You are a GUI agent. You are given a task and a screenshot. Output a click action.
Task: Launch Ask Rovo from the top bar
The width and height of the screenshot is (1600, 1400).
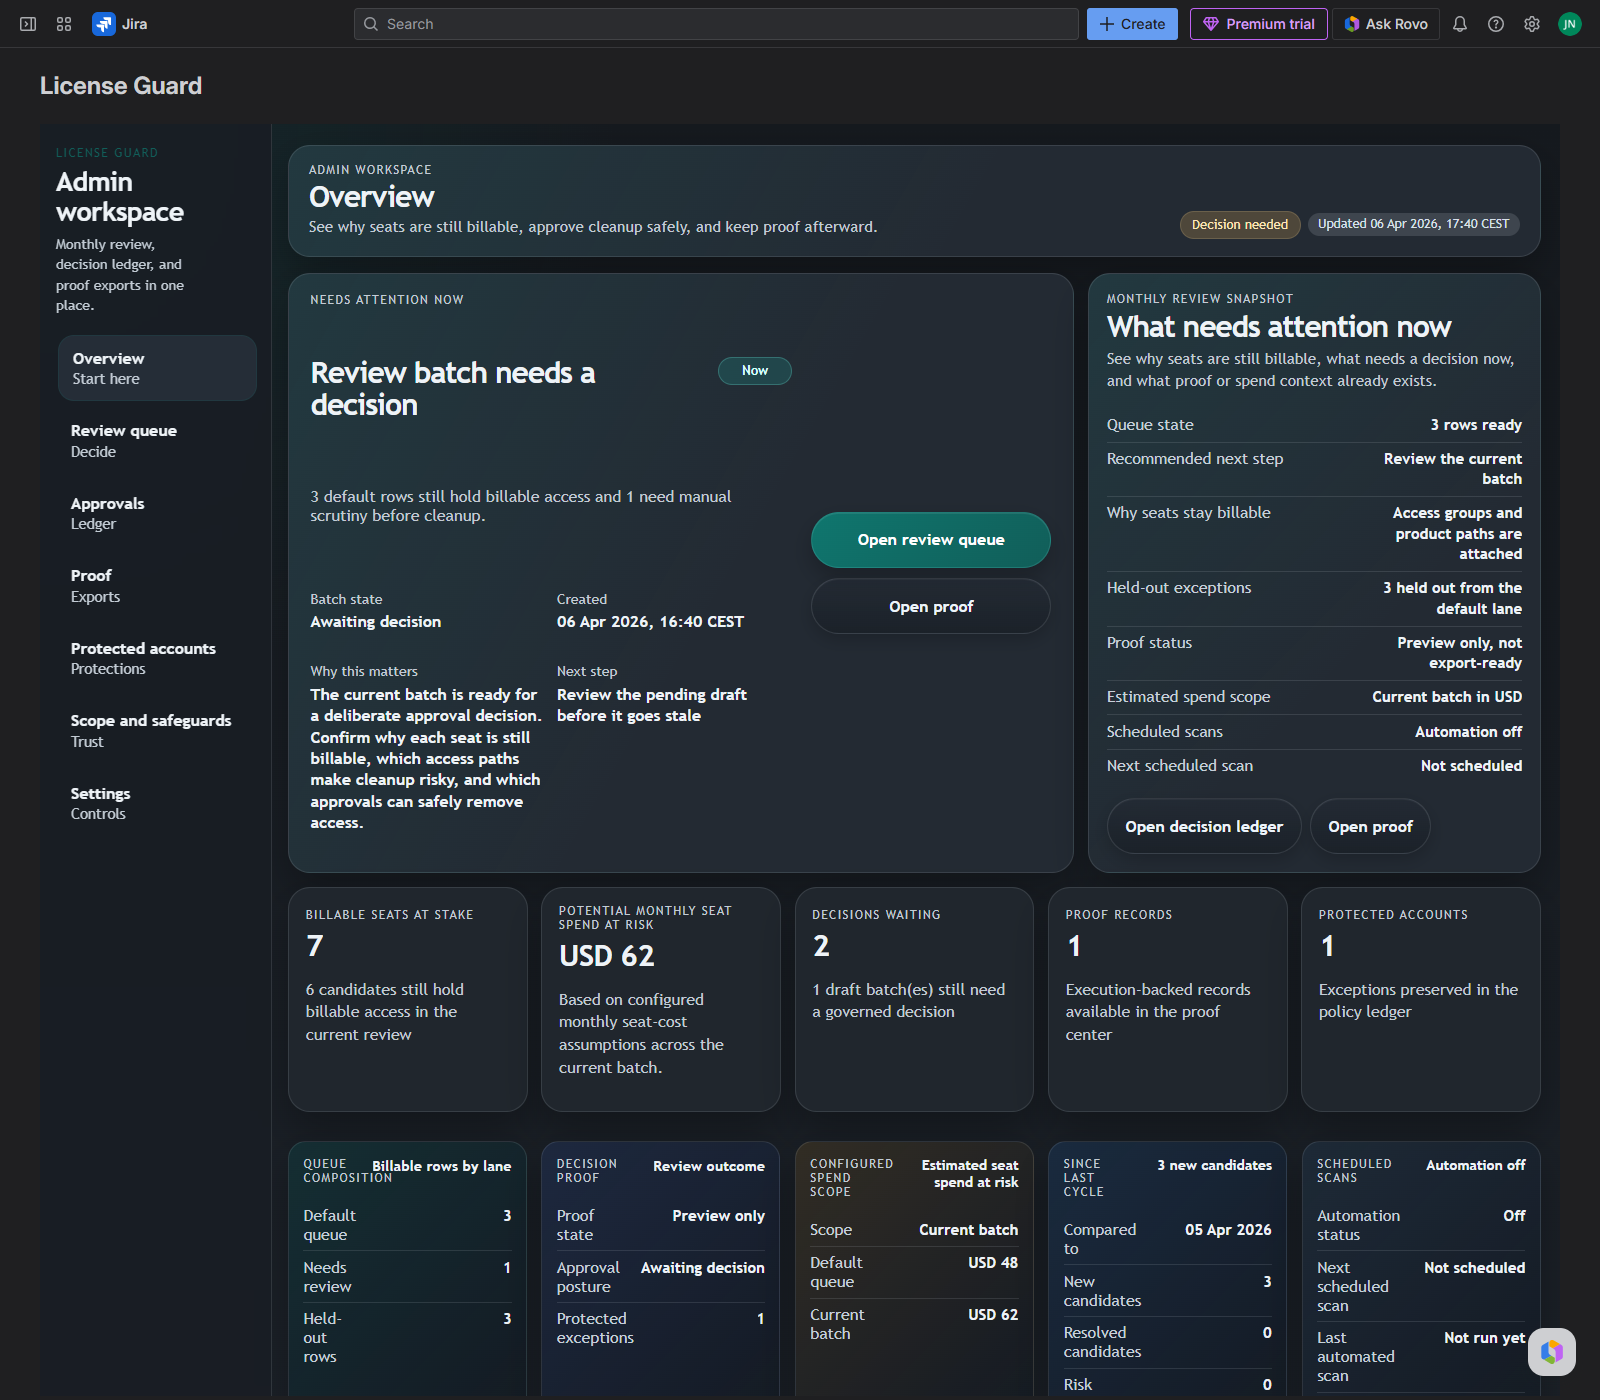(x=1385, y=23)
